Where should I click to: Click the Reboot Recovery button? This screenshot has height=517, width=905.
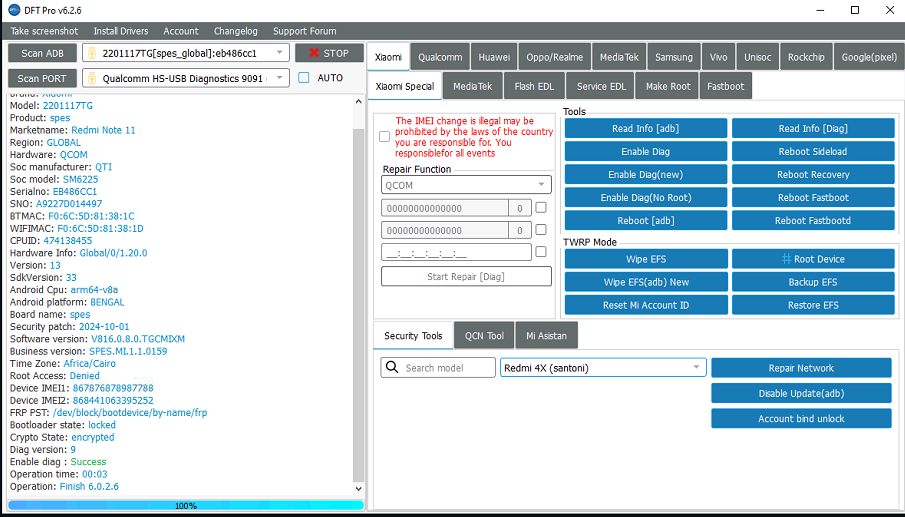(813, 175)
